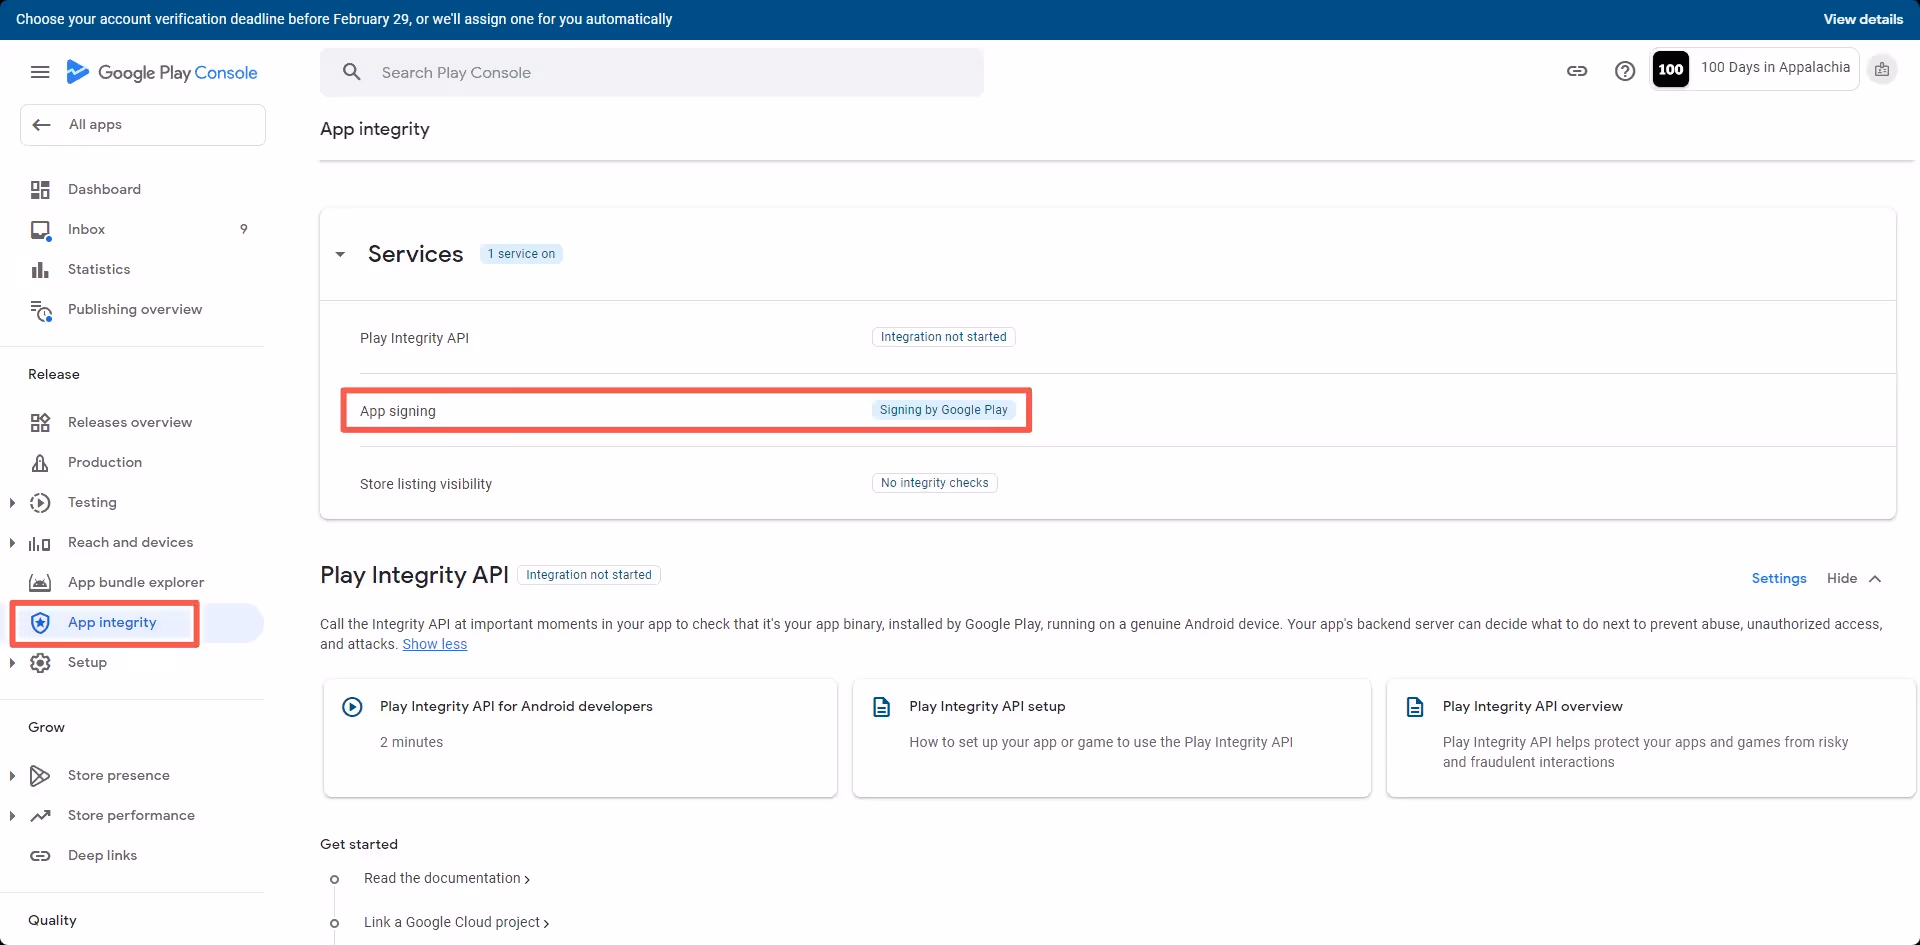Click 'Integration not started' chip beside API heading

click(x=589, y=575)
